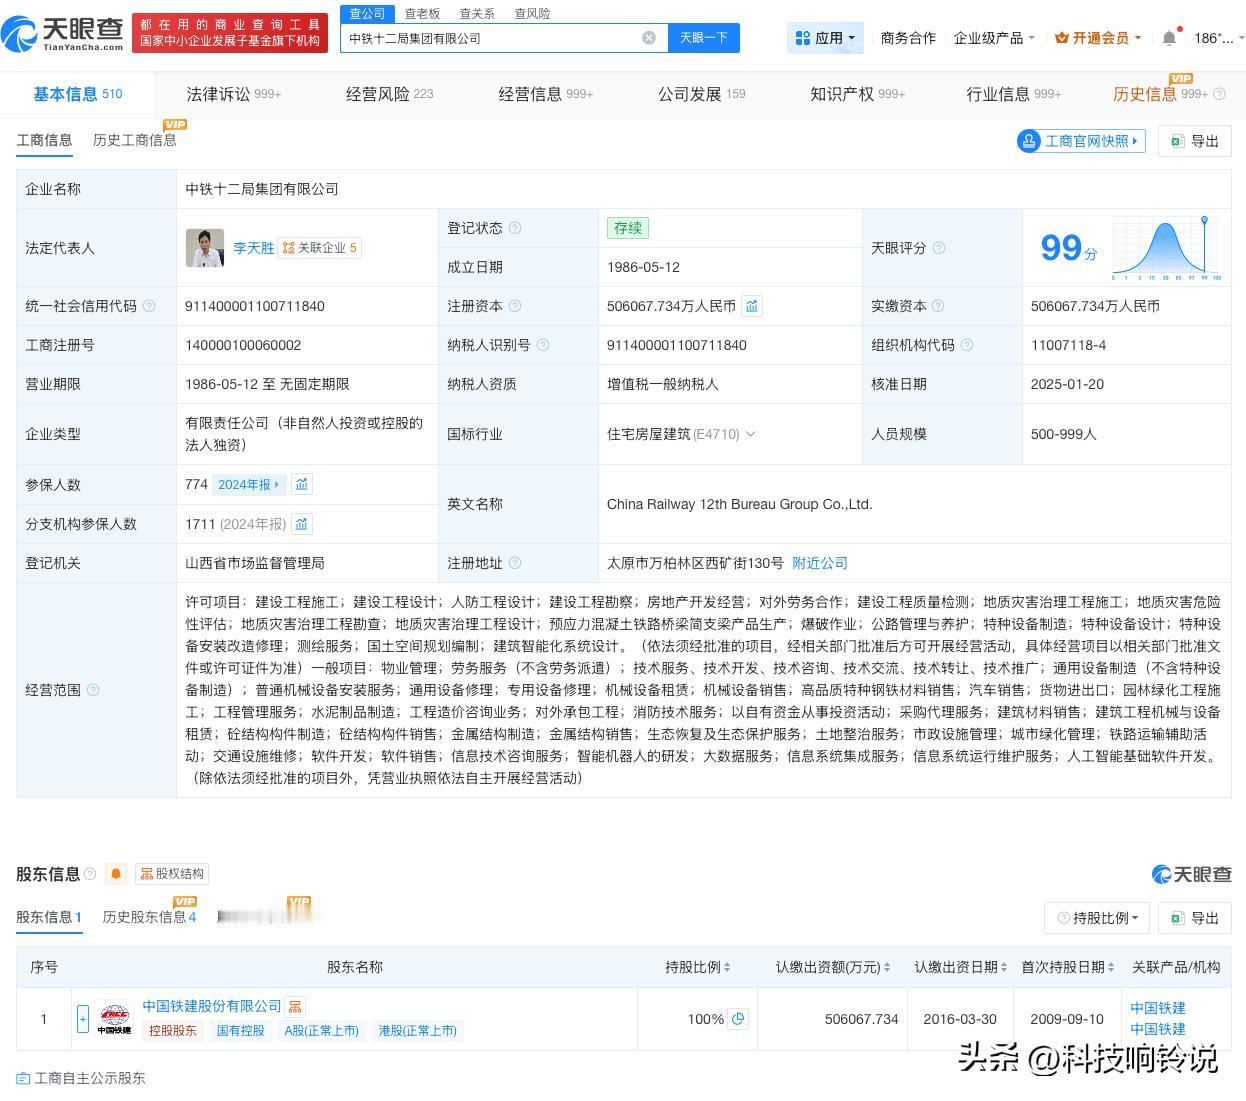Image resolution: width=1246 pixels, height=1101 pixels.
Task: Click the 商务合作 link
Action: coord(908,38)
